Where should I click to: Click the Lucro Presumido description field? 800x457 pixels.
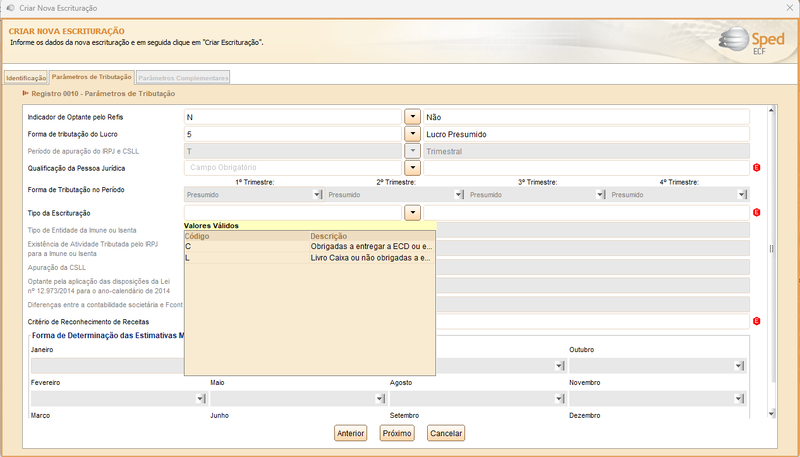(x=586, y=134)
